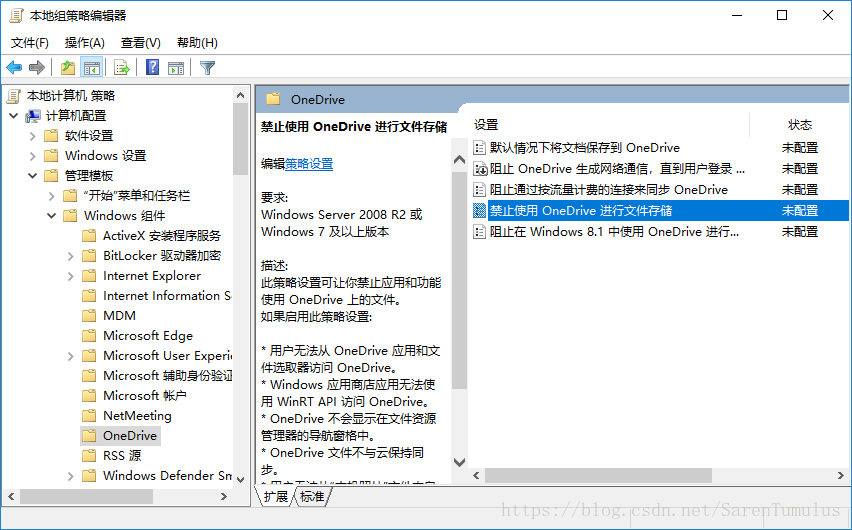This screenshot has width=852, height=530.
Task: Sort by the 状态 column header
Action: pos(800,125)
